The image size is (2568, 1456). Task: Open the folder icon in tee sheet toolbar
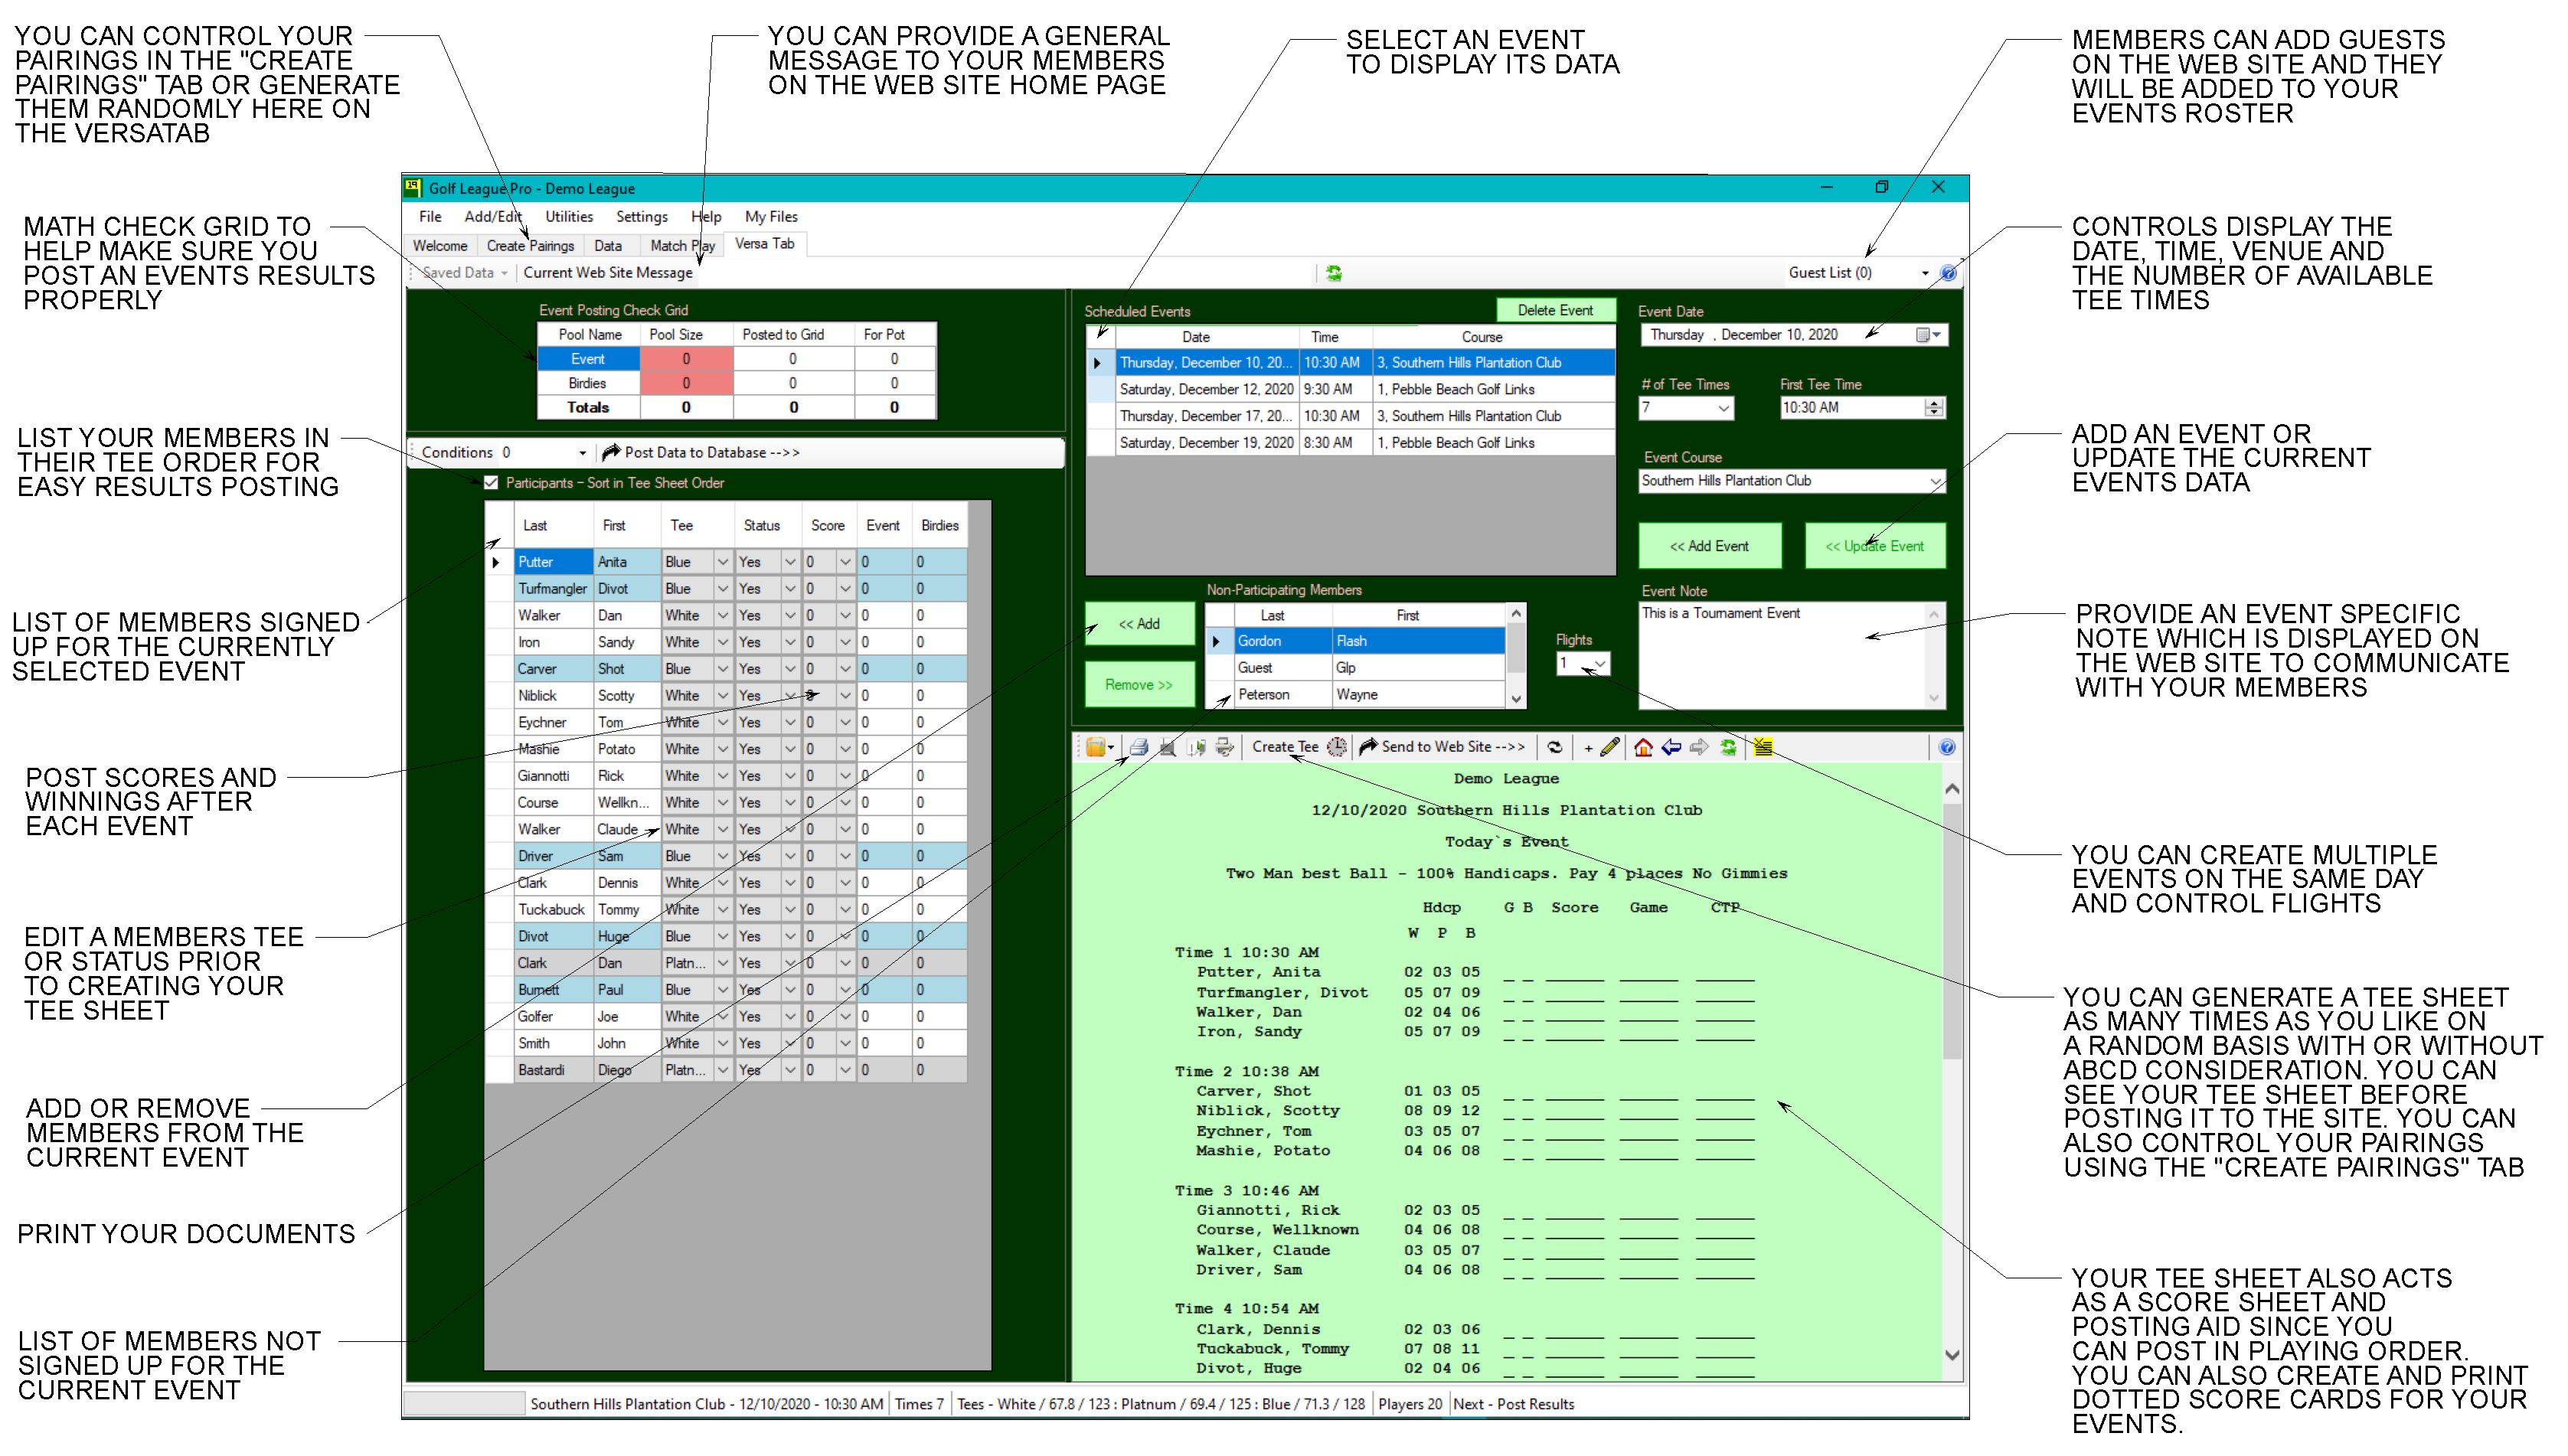coord(1095,748)
